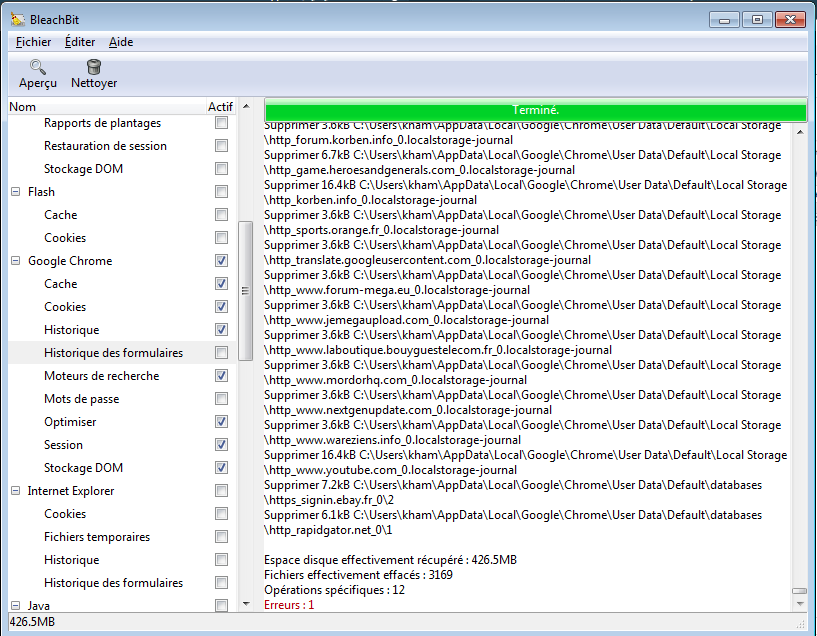Enable Flash Cache checkbox
Screen dimensions: 817x636
coord(221,215)
